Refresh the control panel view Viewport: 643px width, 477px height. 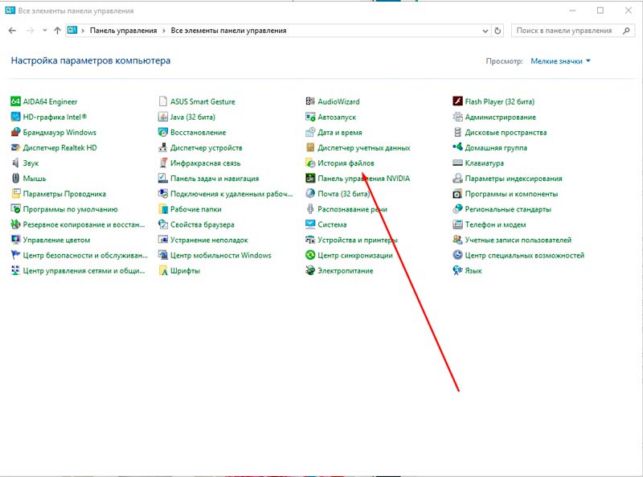[x=497, y=31]
